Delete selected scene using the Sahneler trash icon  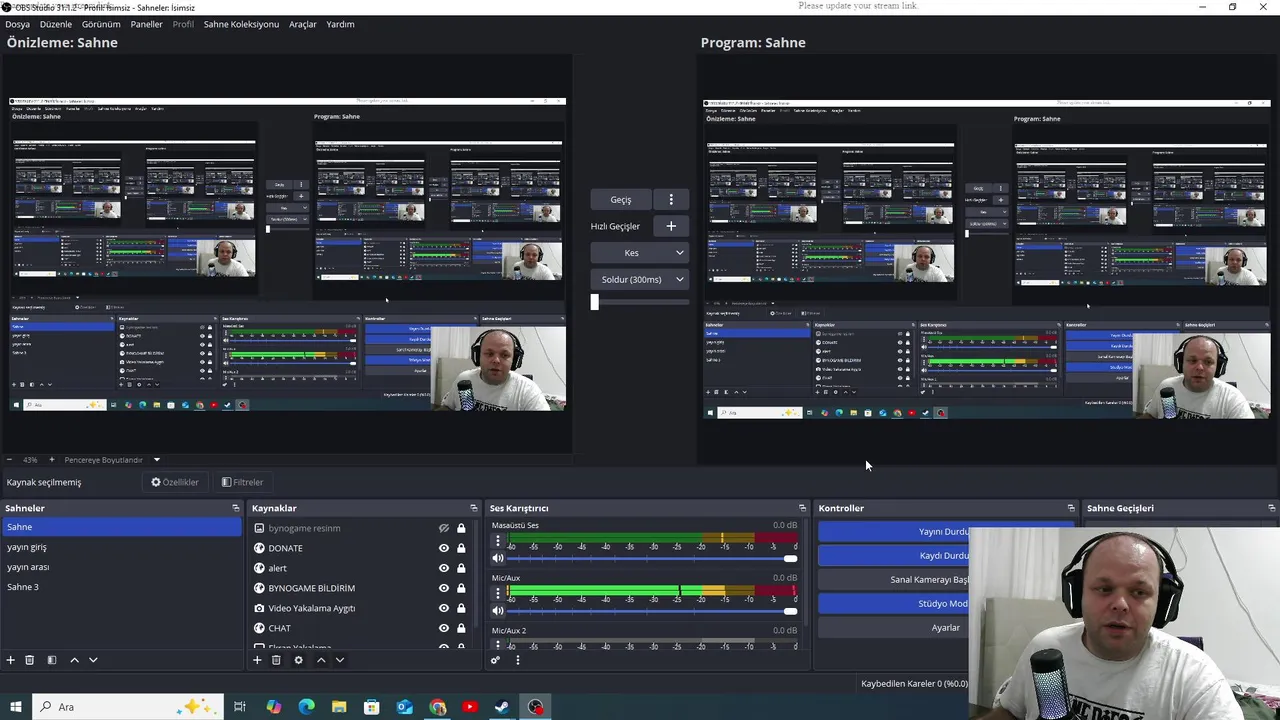[30, 660]
